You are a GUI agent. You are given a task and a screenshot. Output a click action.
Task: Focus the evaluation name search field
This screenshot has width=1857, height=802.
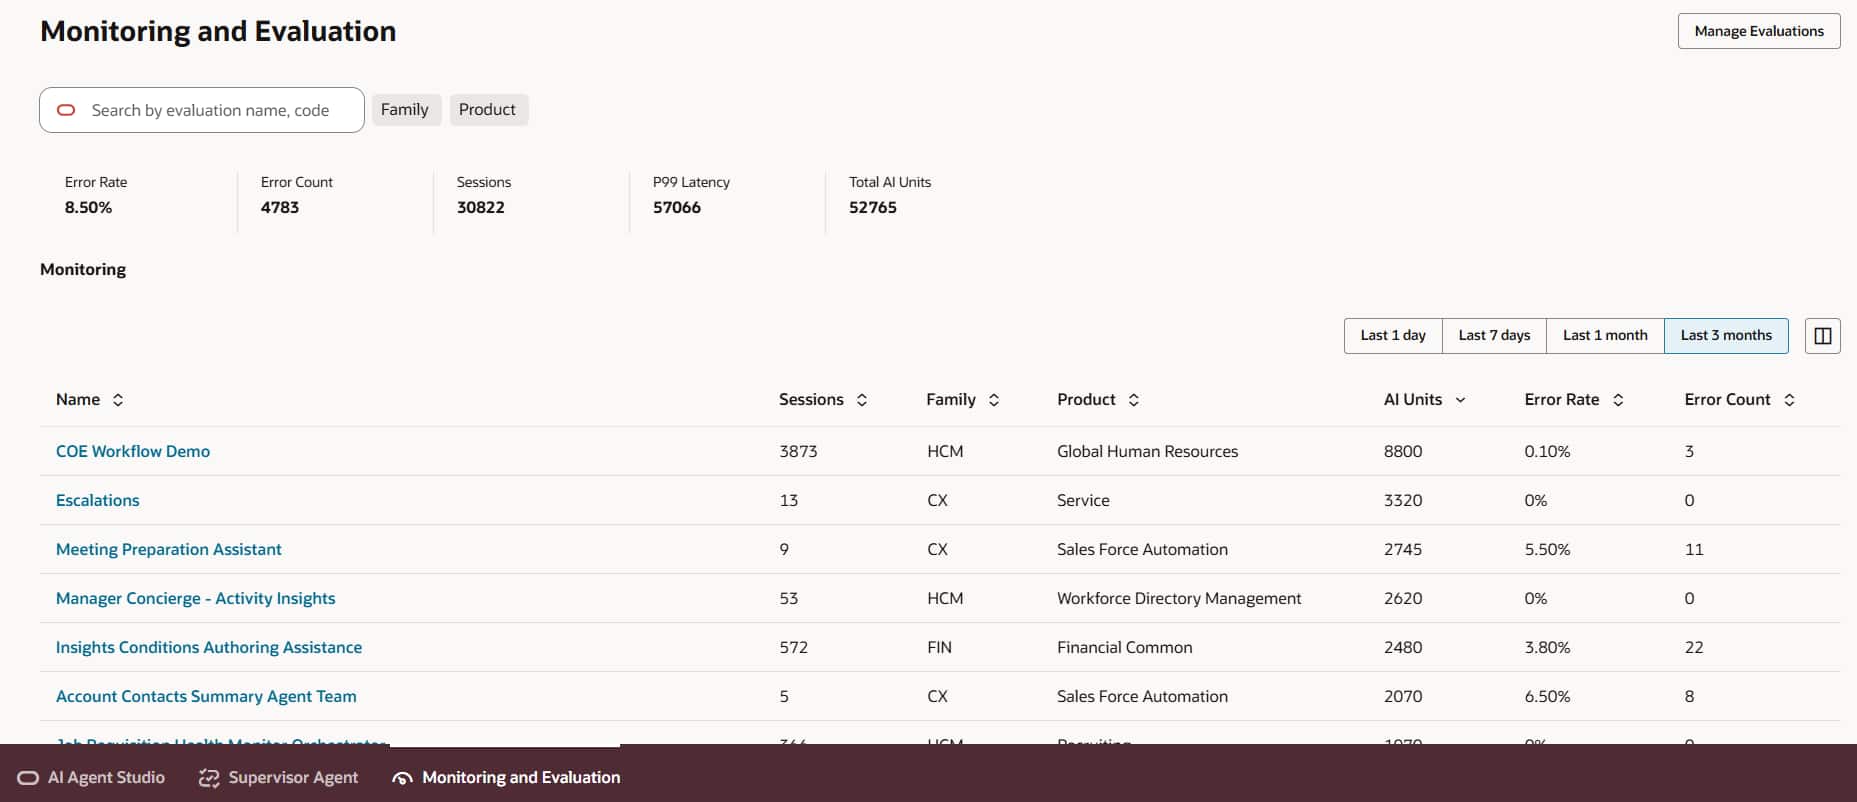tap(202, 110)
